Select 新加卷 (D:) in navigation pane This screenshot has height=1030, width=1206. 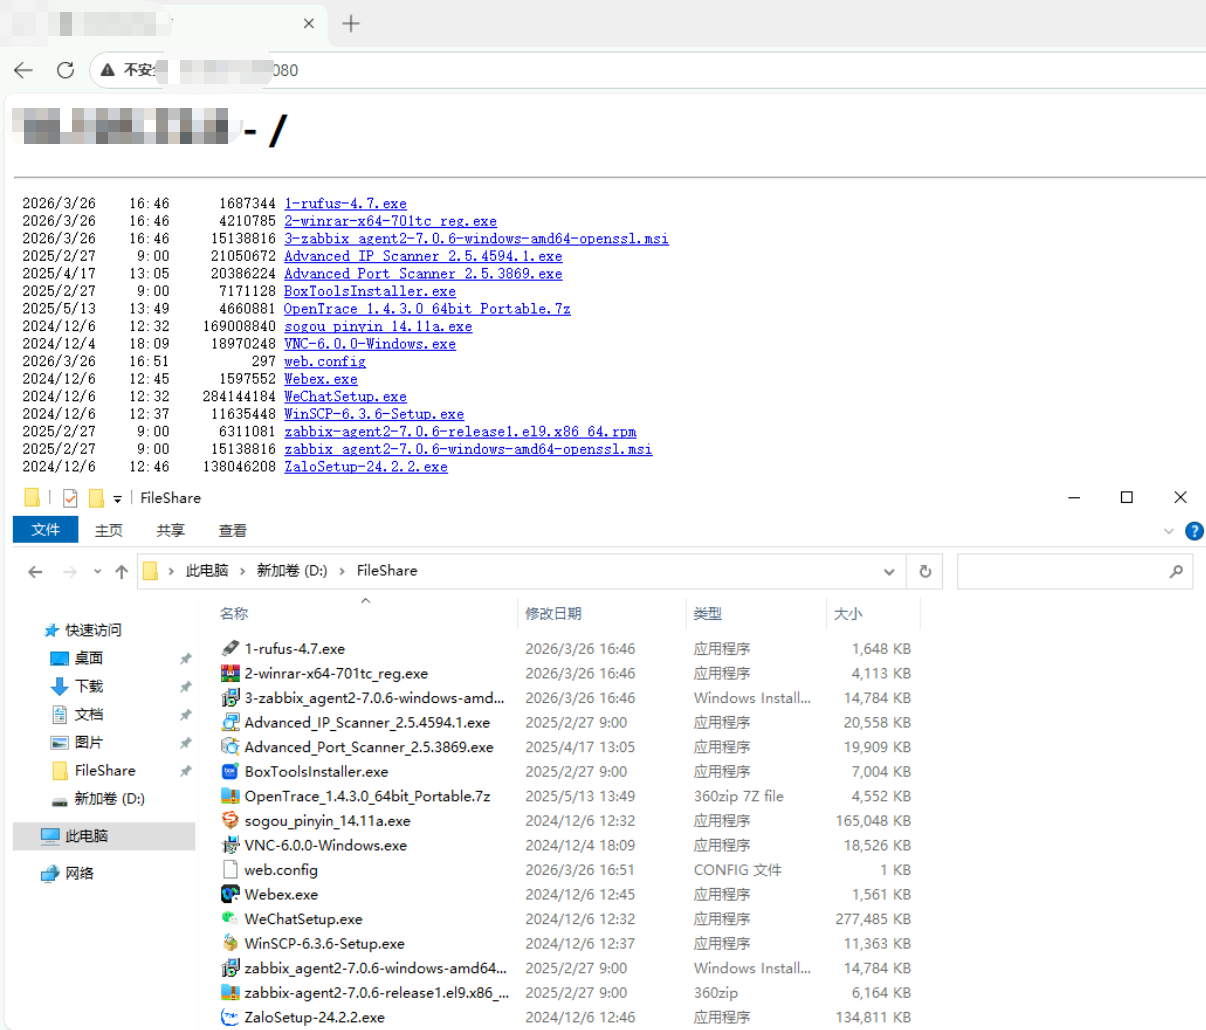pos(110,798)
